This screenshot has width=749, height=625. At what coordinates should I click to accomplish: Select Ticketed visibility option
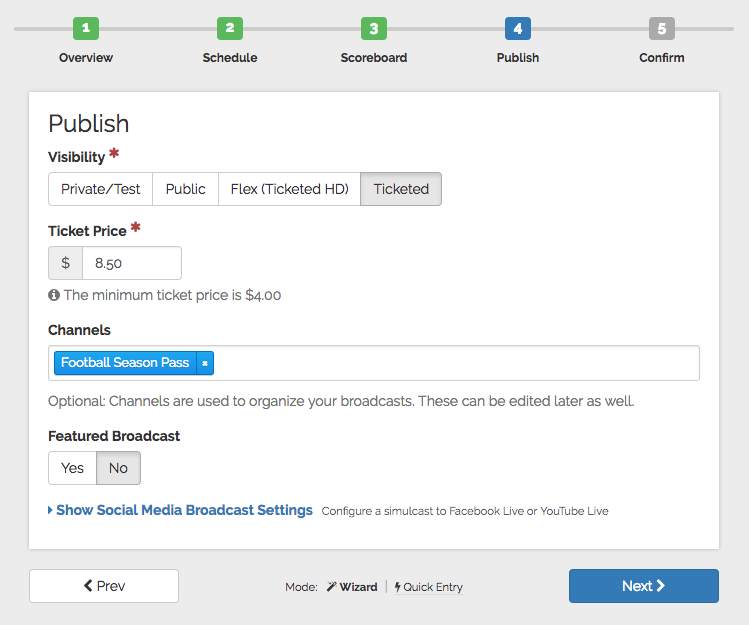[401, 189]
